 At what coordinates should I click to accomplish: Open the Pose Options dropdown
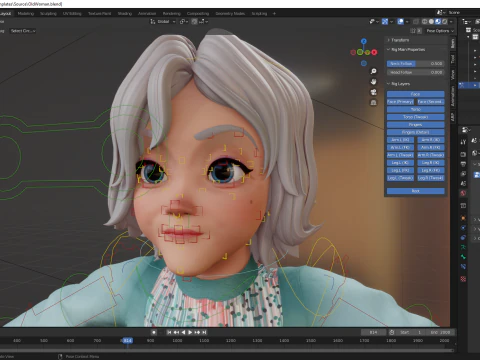(x=440, y=31)
